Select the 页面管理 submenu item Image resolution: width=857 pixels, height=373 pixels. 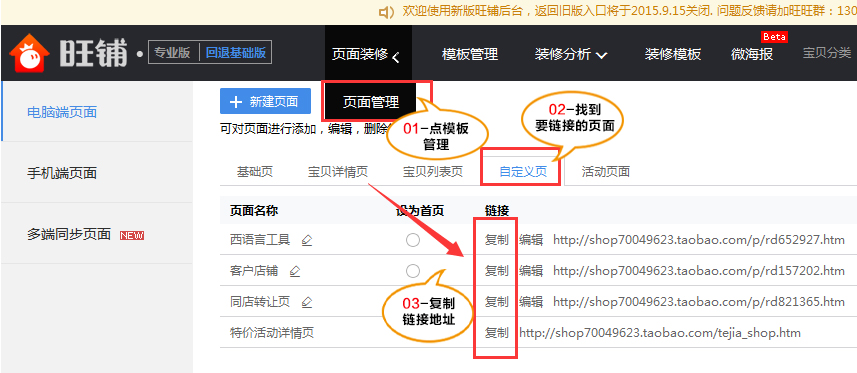371,102
